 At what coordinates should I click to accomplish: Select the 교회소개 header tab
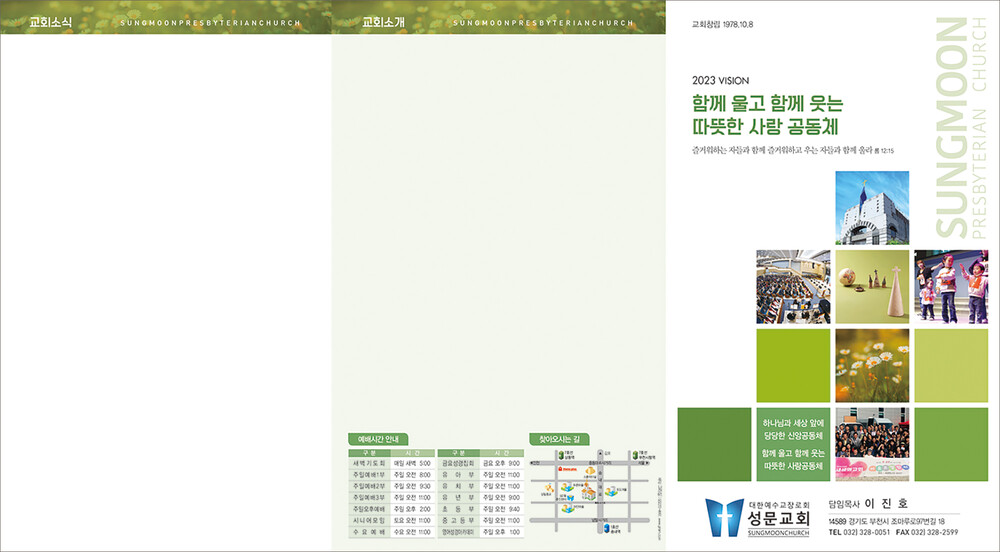[x=381, y=21]
